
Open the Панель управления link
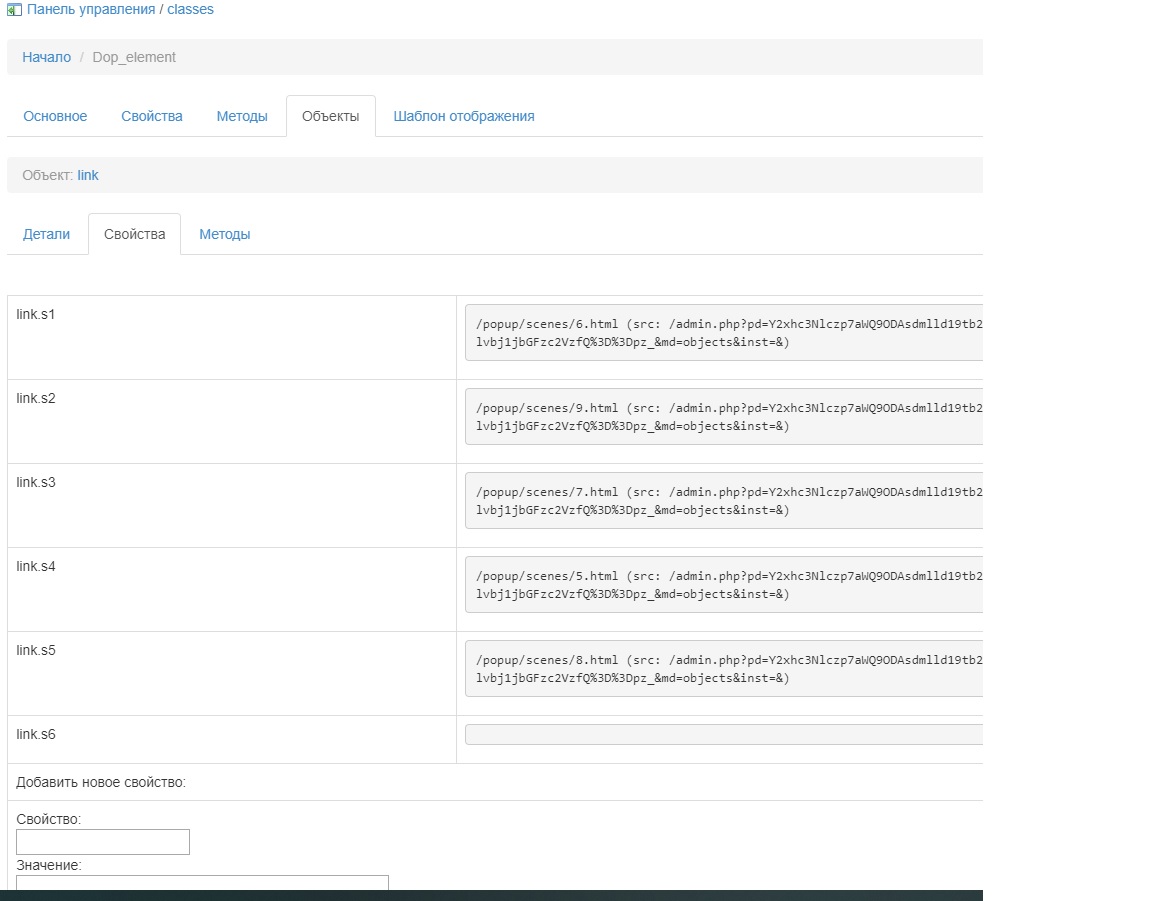tap(91, 10)
